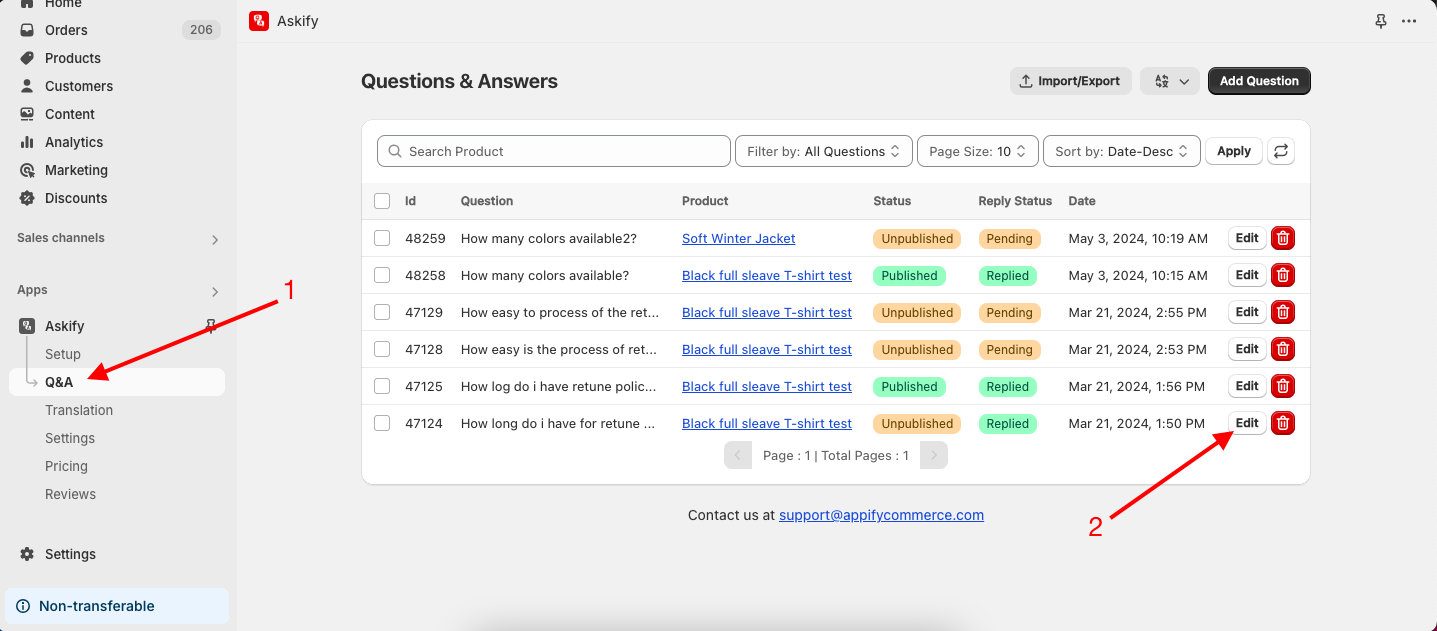Image resolution: width=1437 pixels, height=631 pixels.
Task: Delete question 47129 with trash icon
Action: [x=1283, y=312]
